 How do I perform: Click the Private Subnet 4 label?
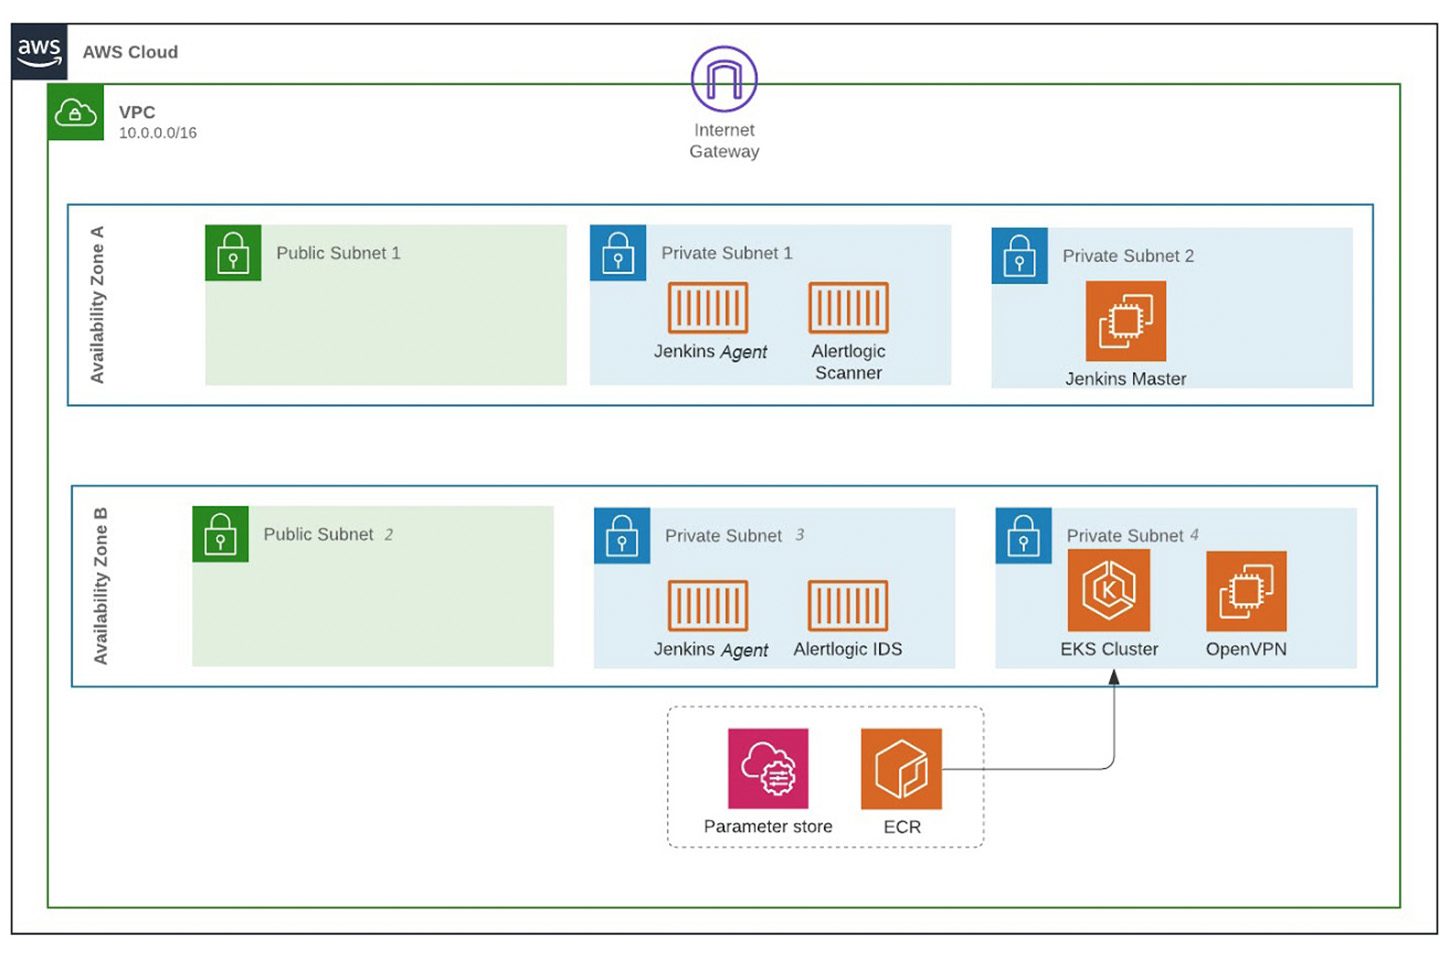pyautogui.click(x=1133, y=535)
